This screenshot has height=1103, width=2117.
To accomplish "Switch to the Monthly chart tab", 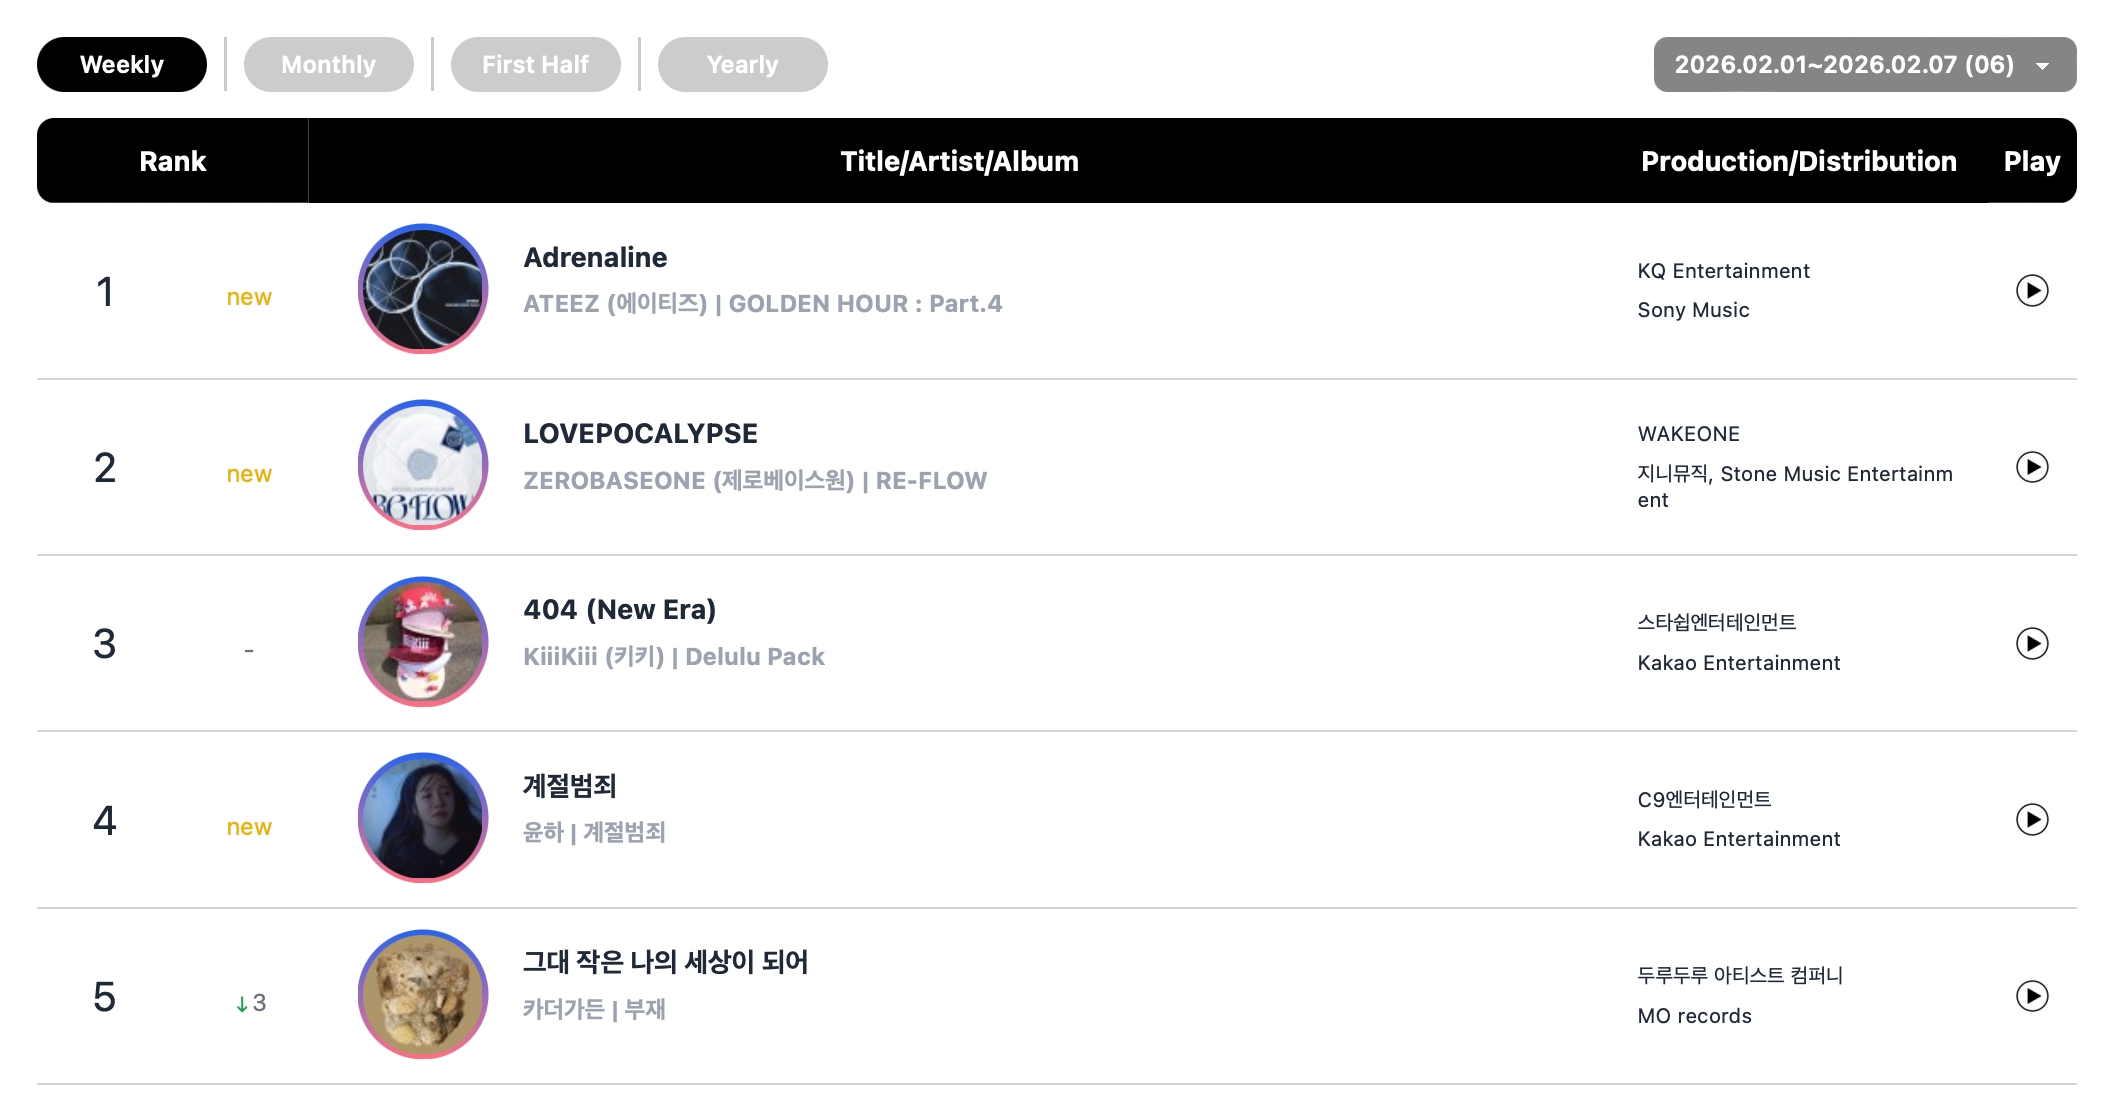I will (x=328, y=65).
